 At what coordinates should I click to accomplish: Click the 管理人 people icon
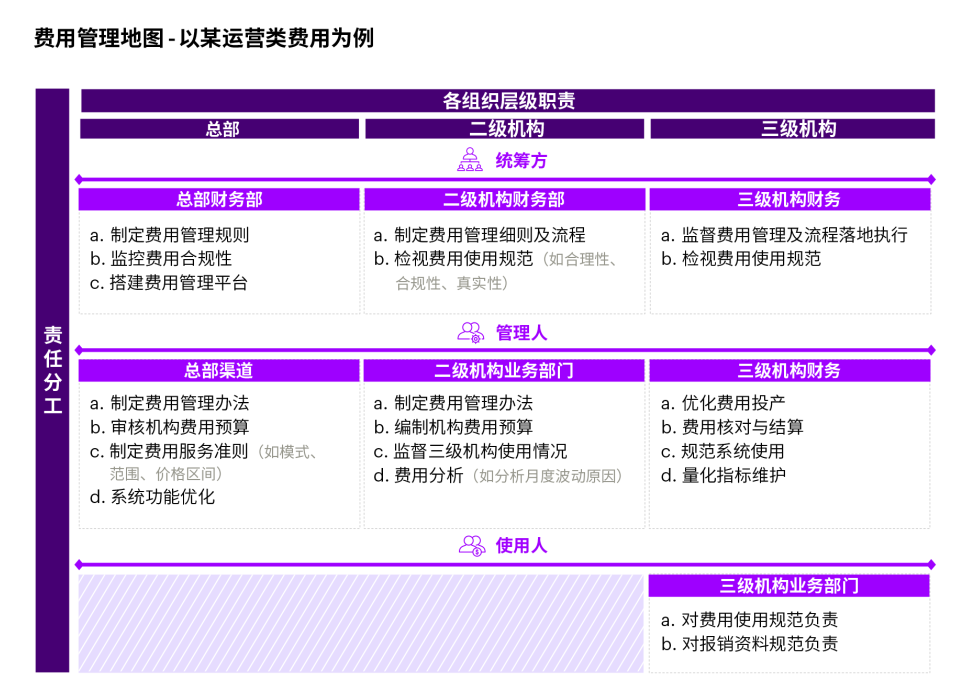click(470, 332)
